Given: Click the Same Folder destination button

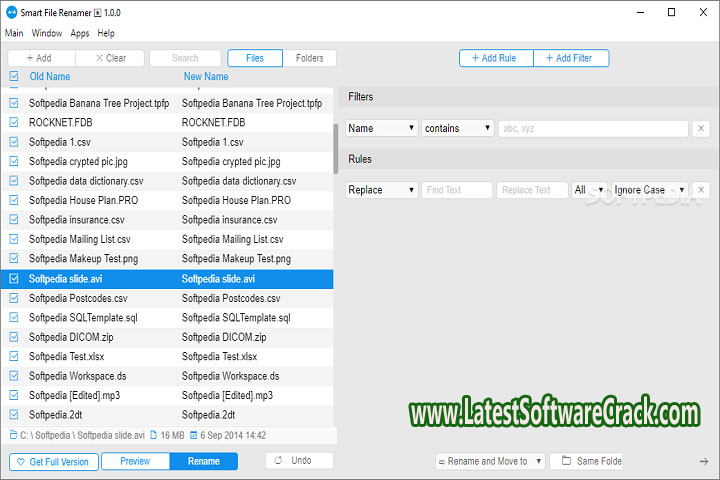Looking at the screenshot, I should (586, 461).
